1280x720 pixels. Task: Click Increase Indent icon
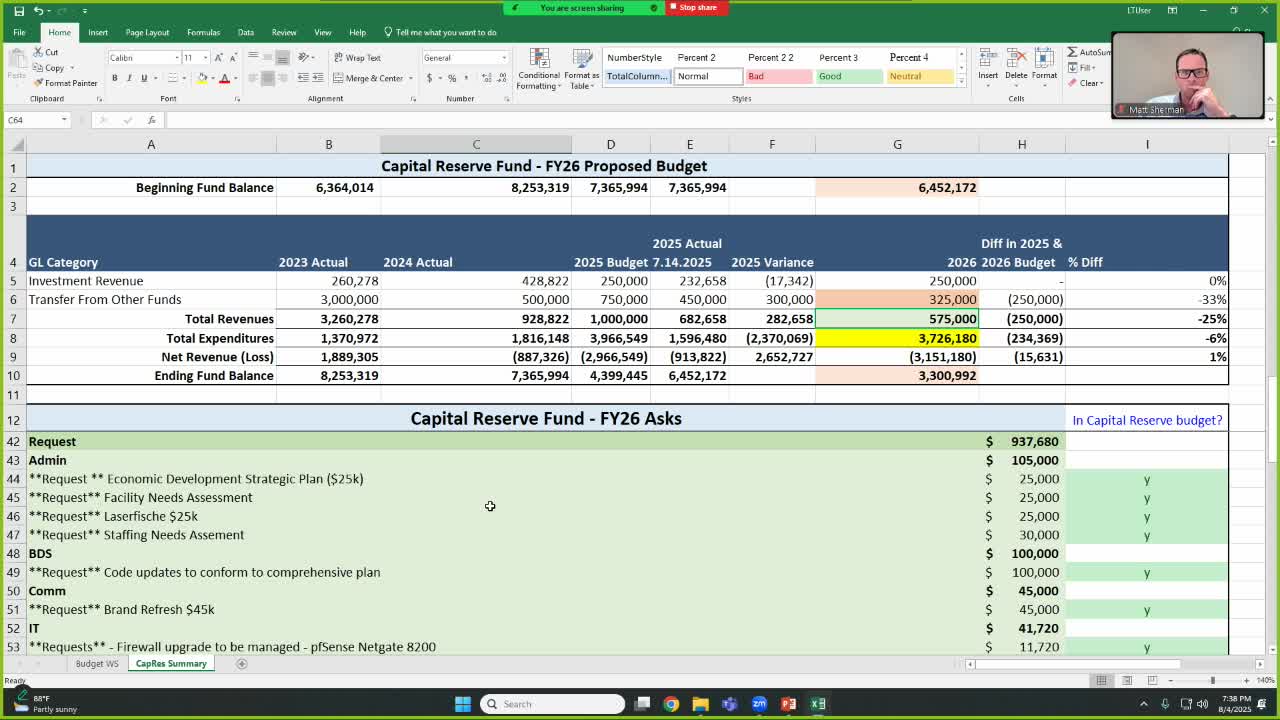(x=318, y=78)
